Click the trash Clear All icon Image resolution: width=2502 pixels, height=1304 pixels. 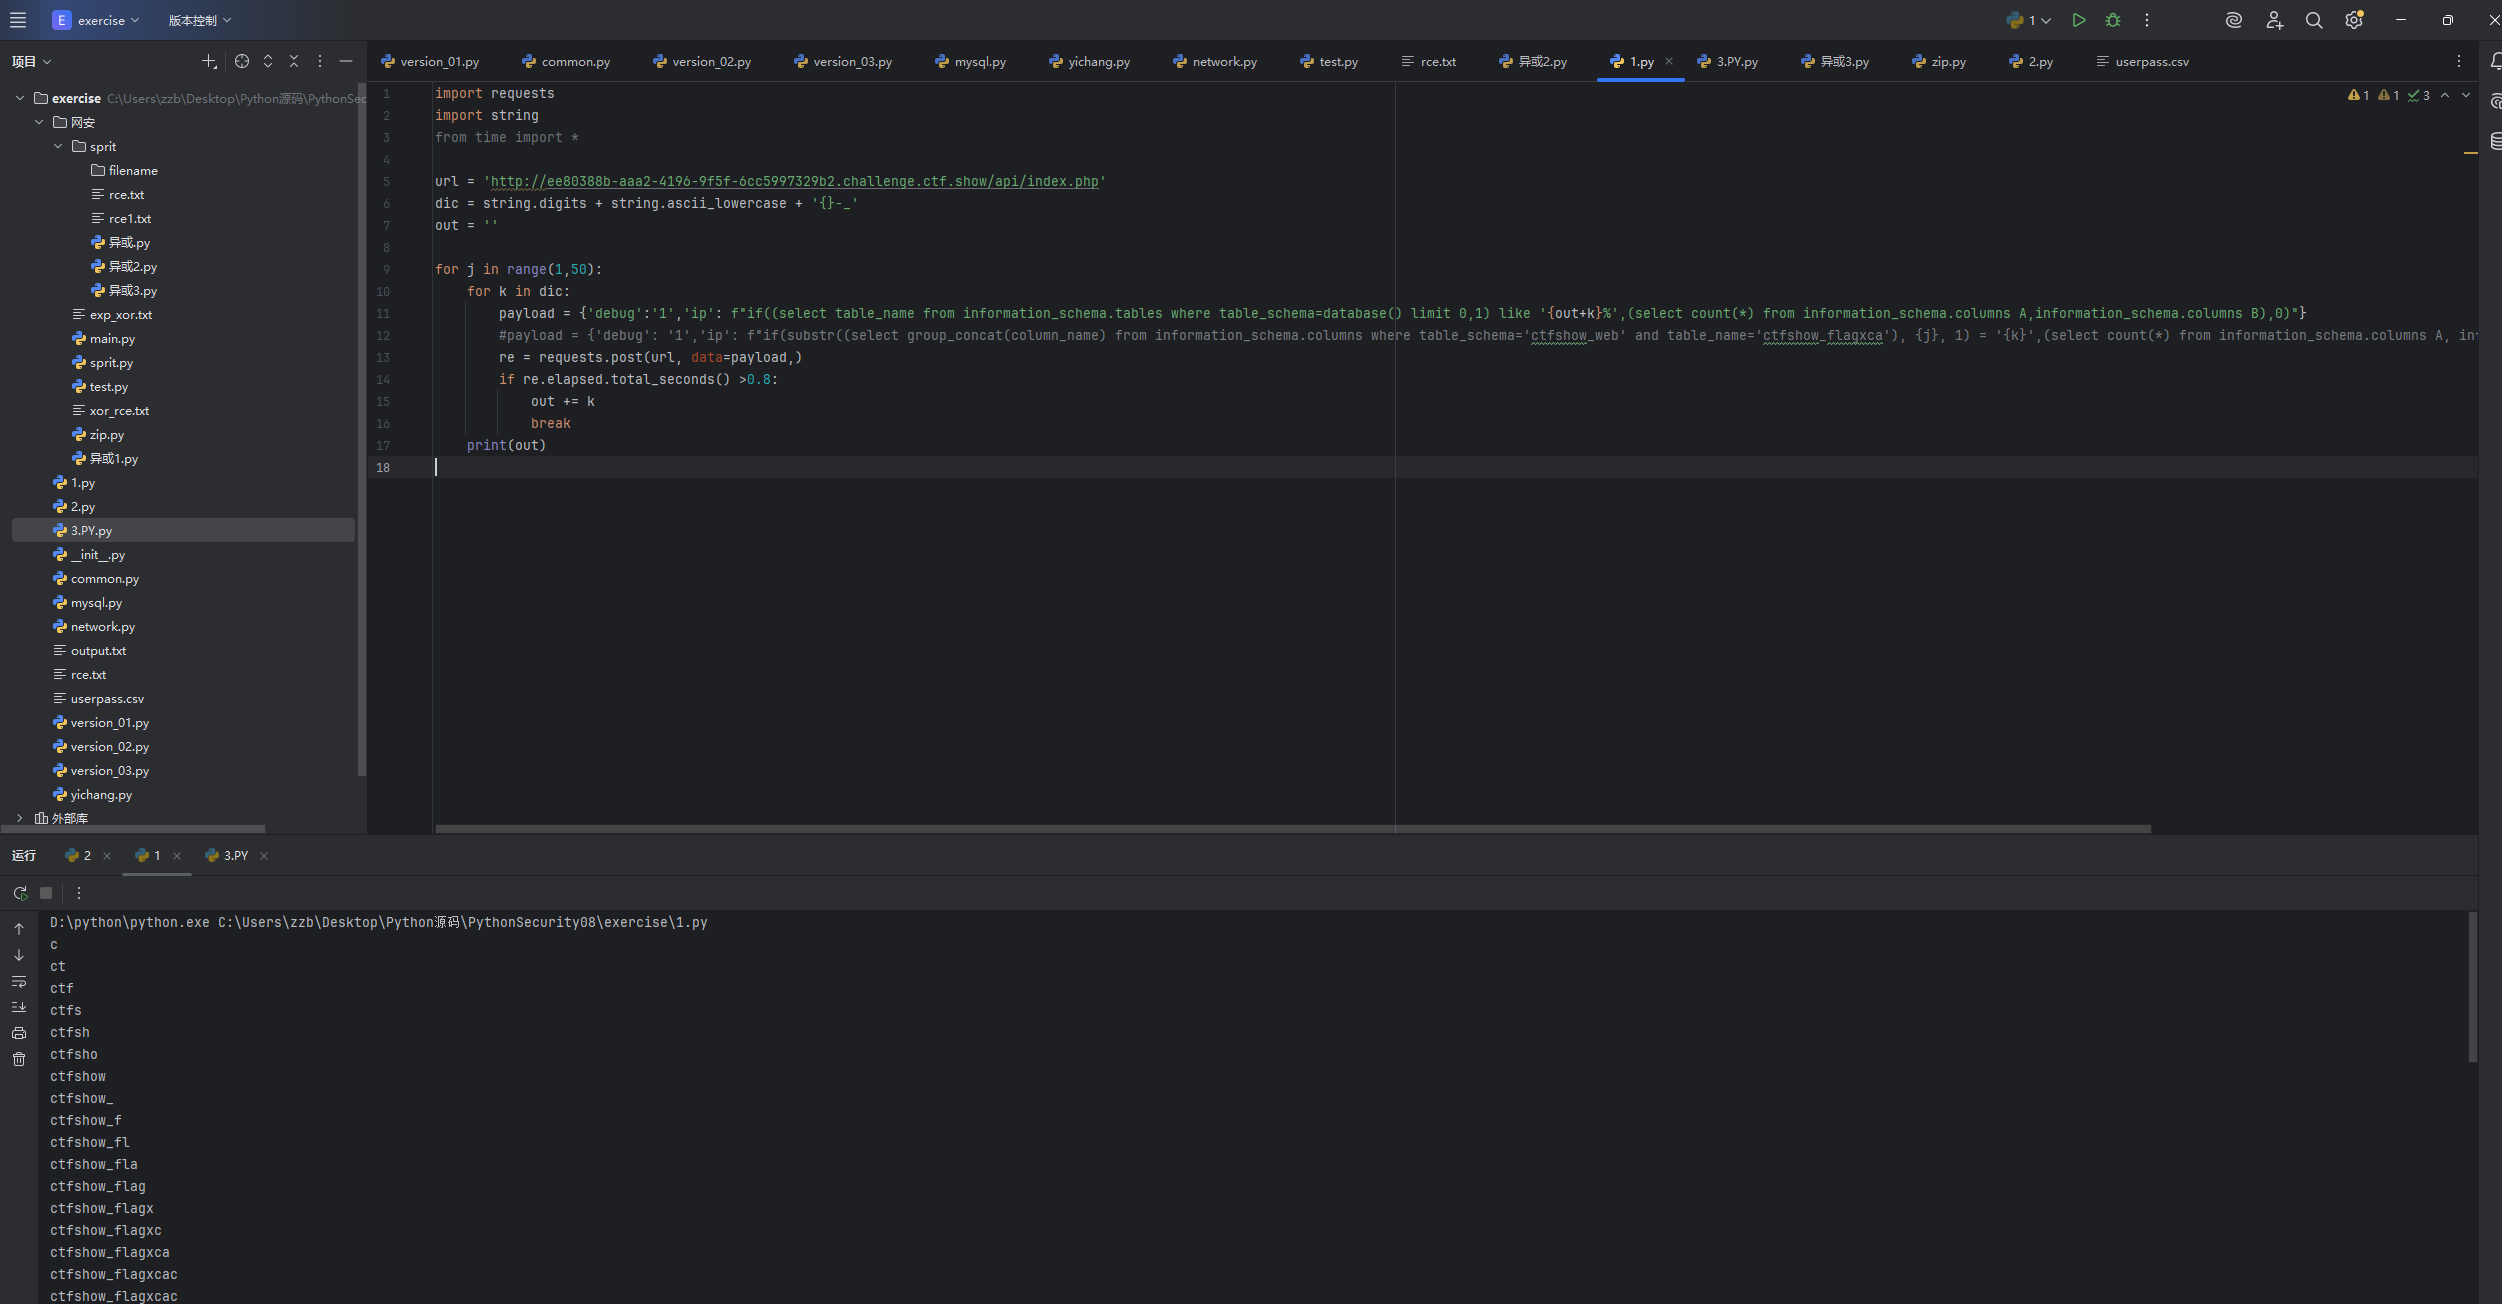[19, 1059]
